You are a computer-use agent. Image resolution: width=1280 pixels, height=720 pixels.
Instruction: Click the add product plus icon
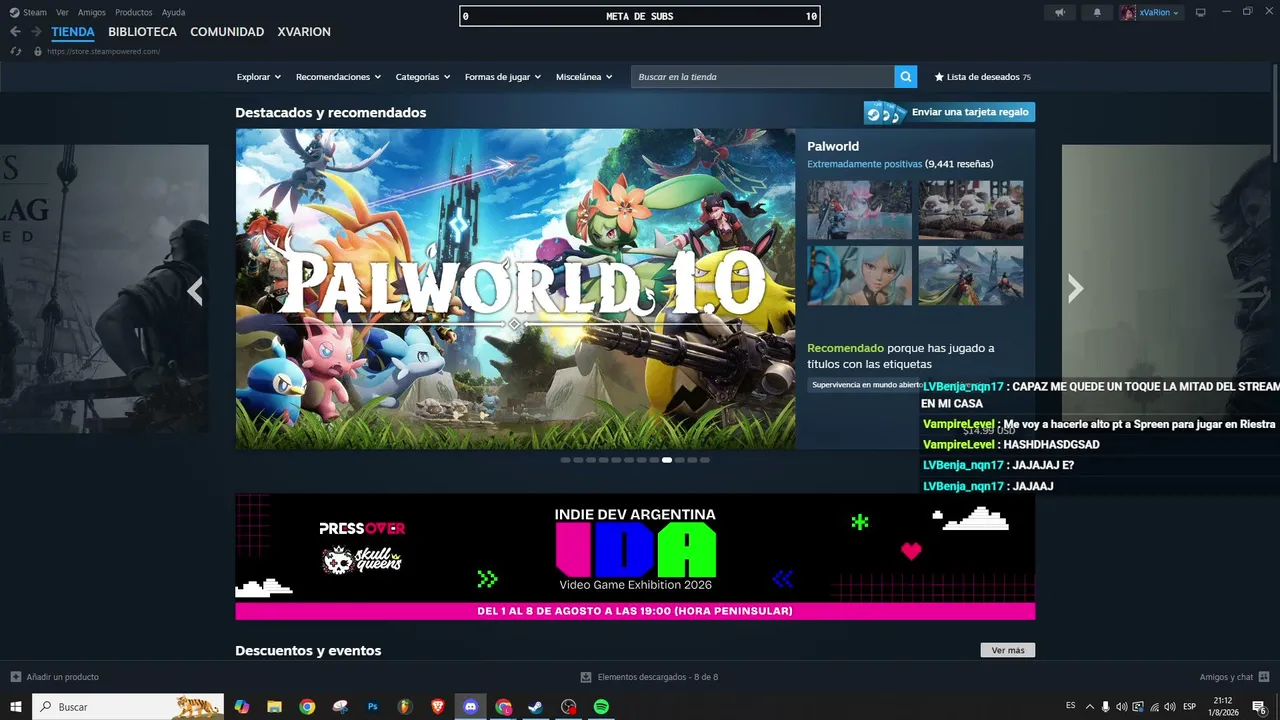pyautogui.click(x=15, y=677)
